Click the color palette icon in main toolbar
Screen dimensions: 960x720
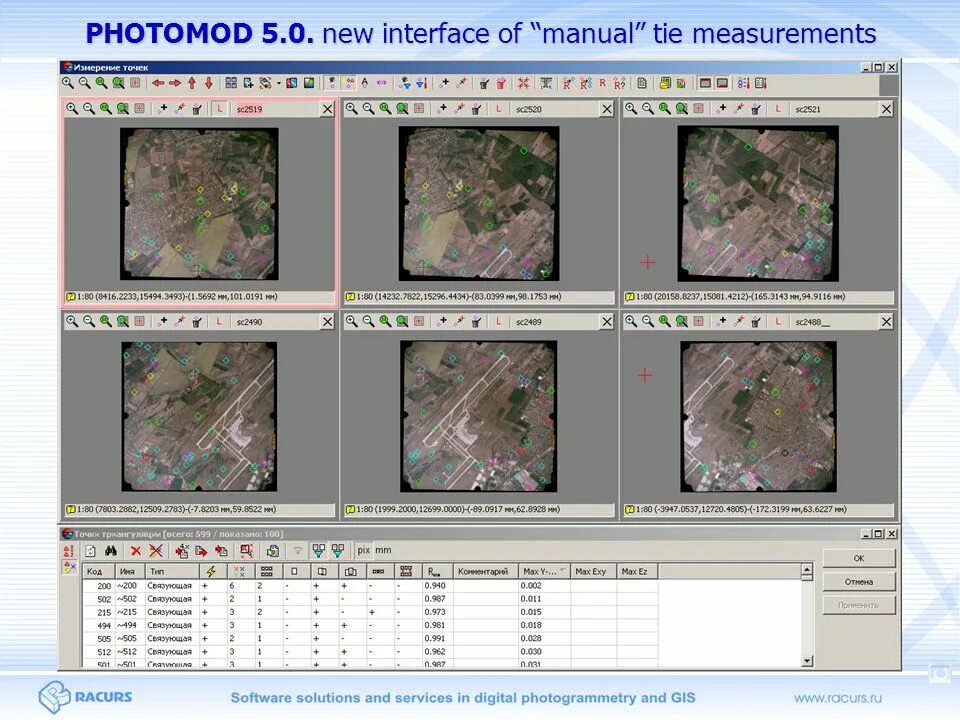coord(309,83)
